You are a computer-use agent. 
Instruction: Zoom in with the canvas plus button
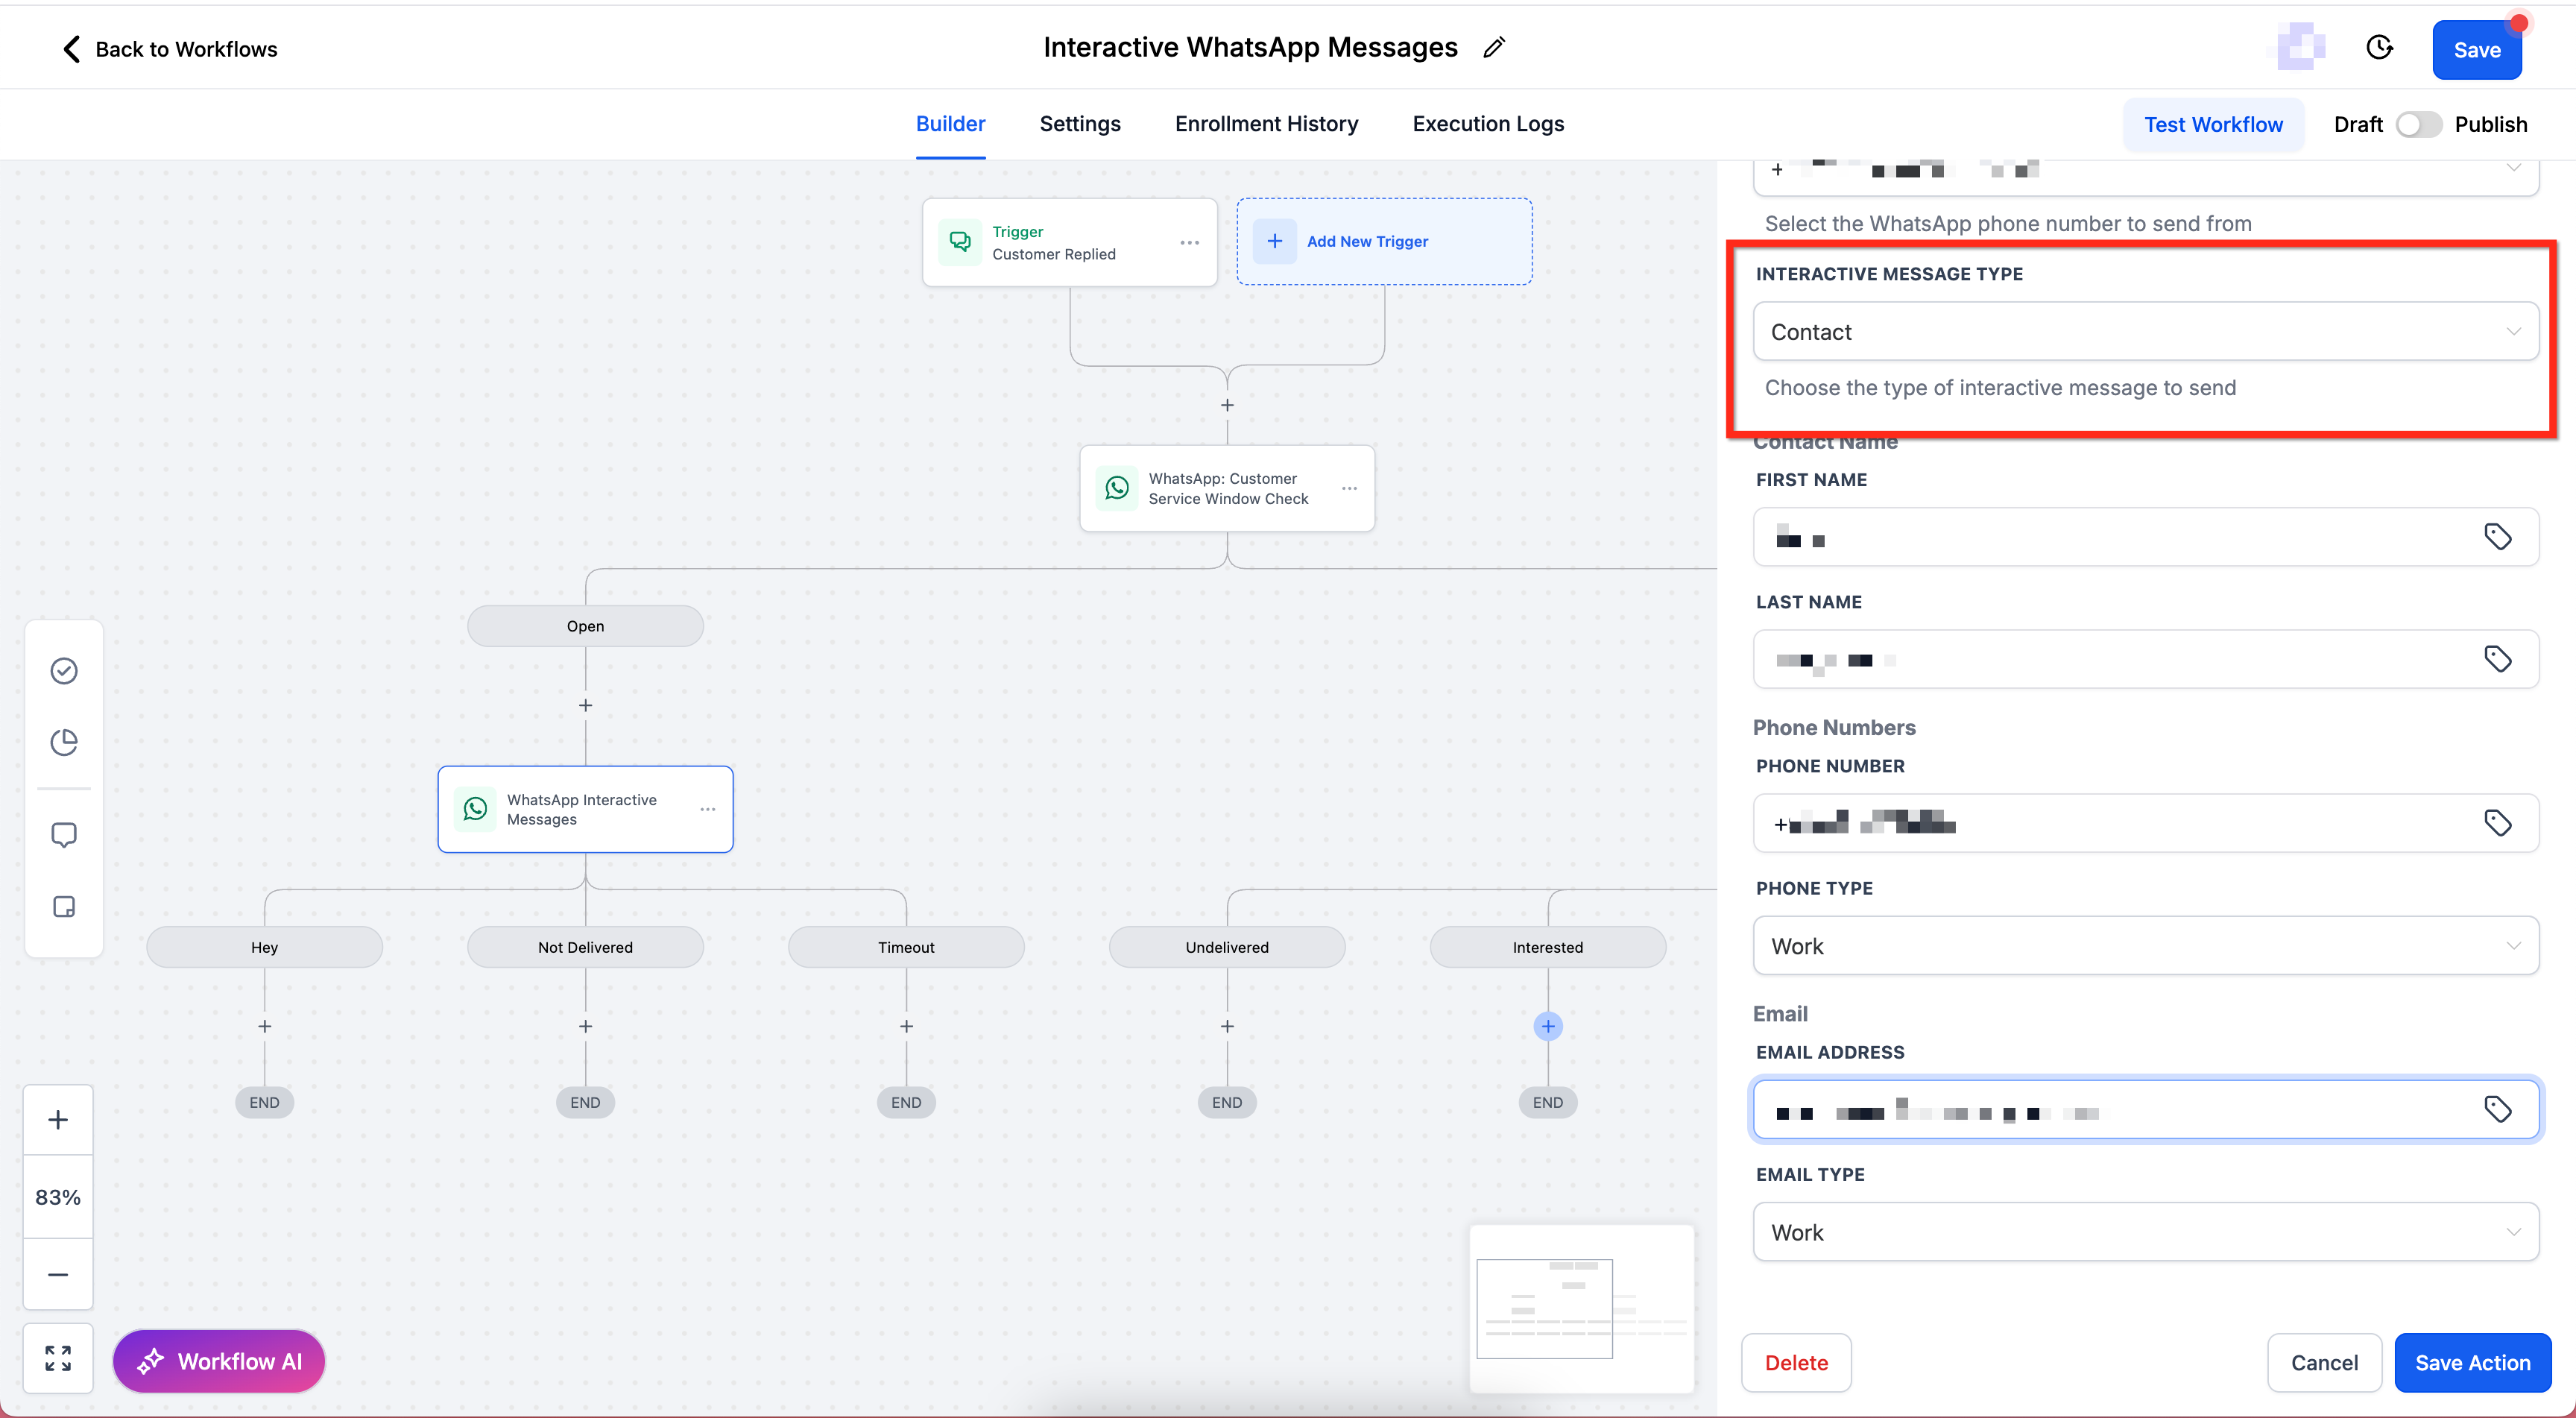pos(58,1120)
